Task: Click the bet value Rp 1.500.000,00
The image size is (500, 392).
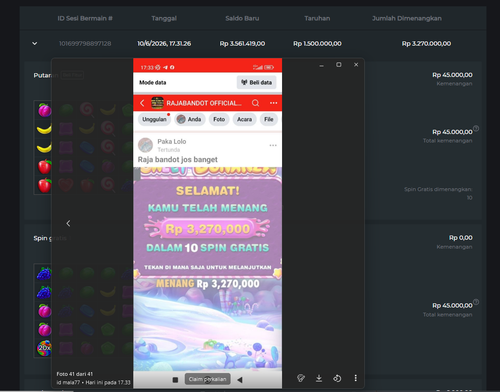Action: (x=317, y=43)
